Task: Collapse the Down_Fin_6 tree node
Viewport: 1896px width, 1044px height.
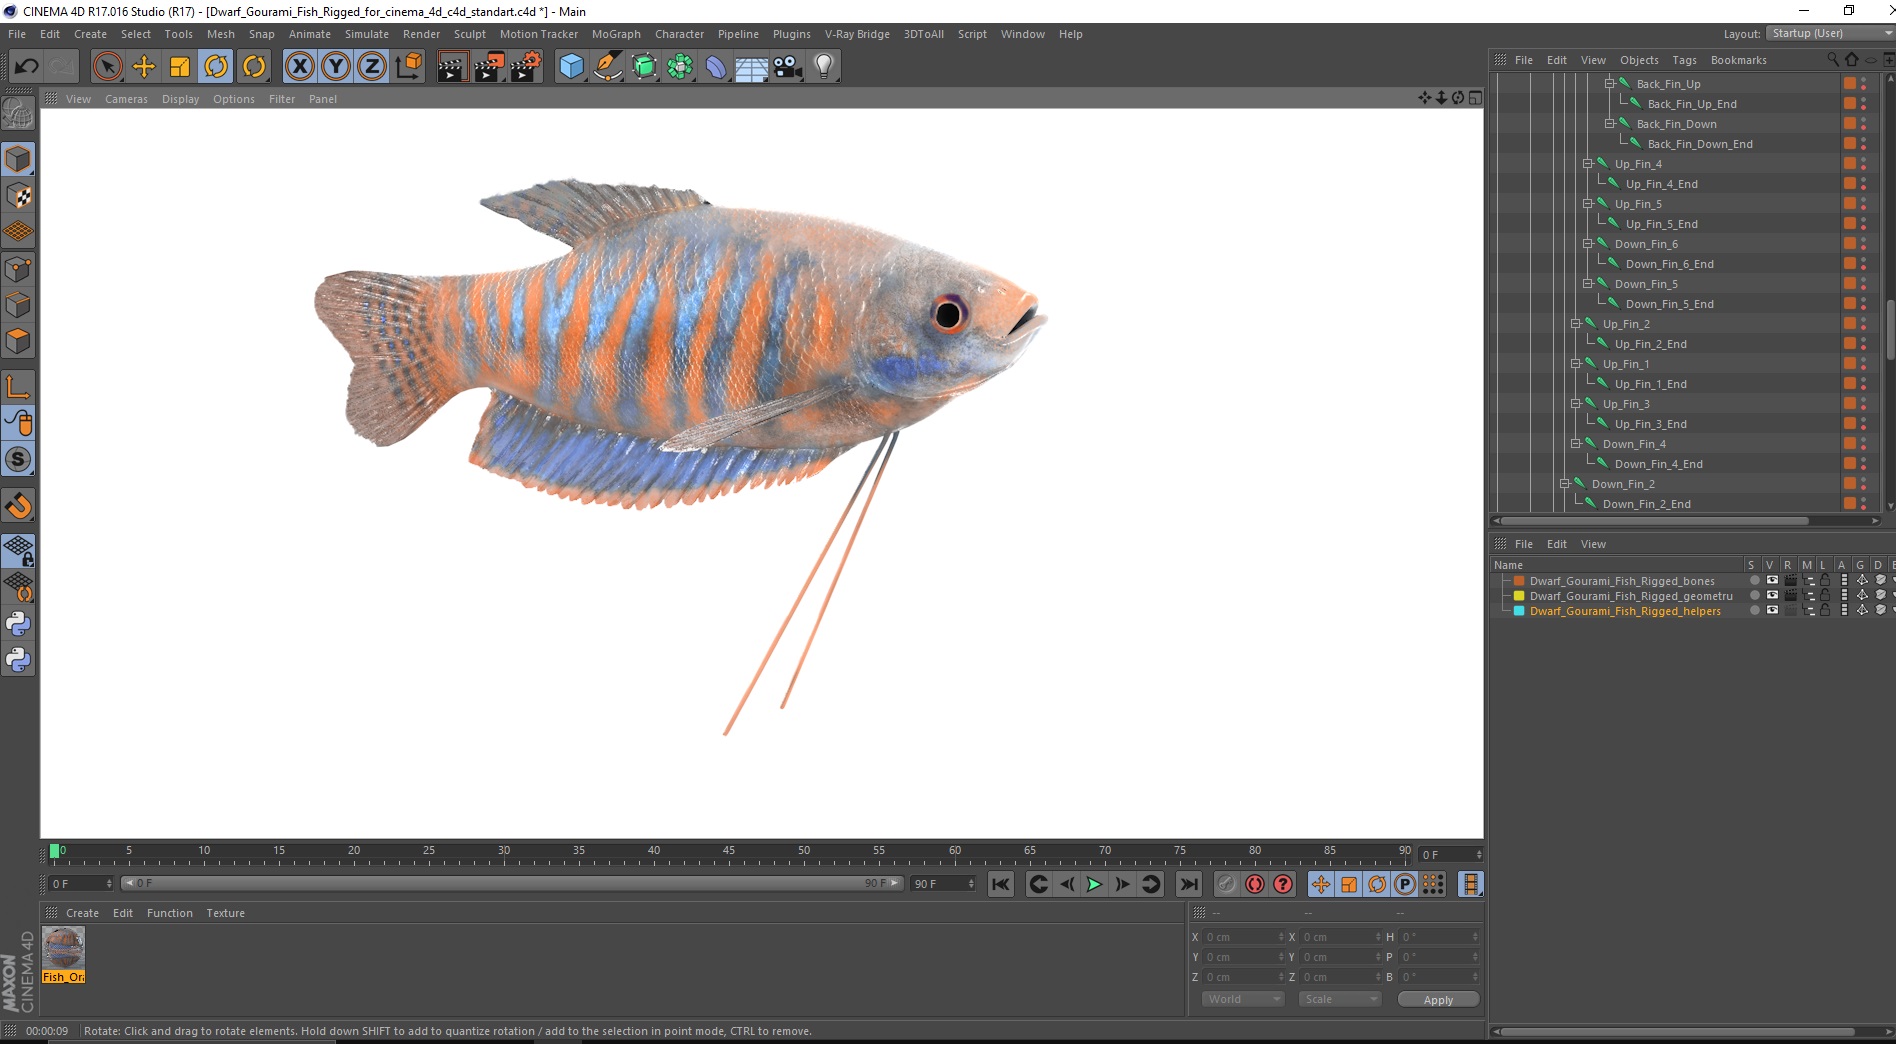Action: (1587, 244)
